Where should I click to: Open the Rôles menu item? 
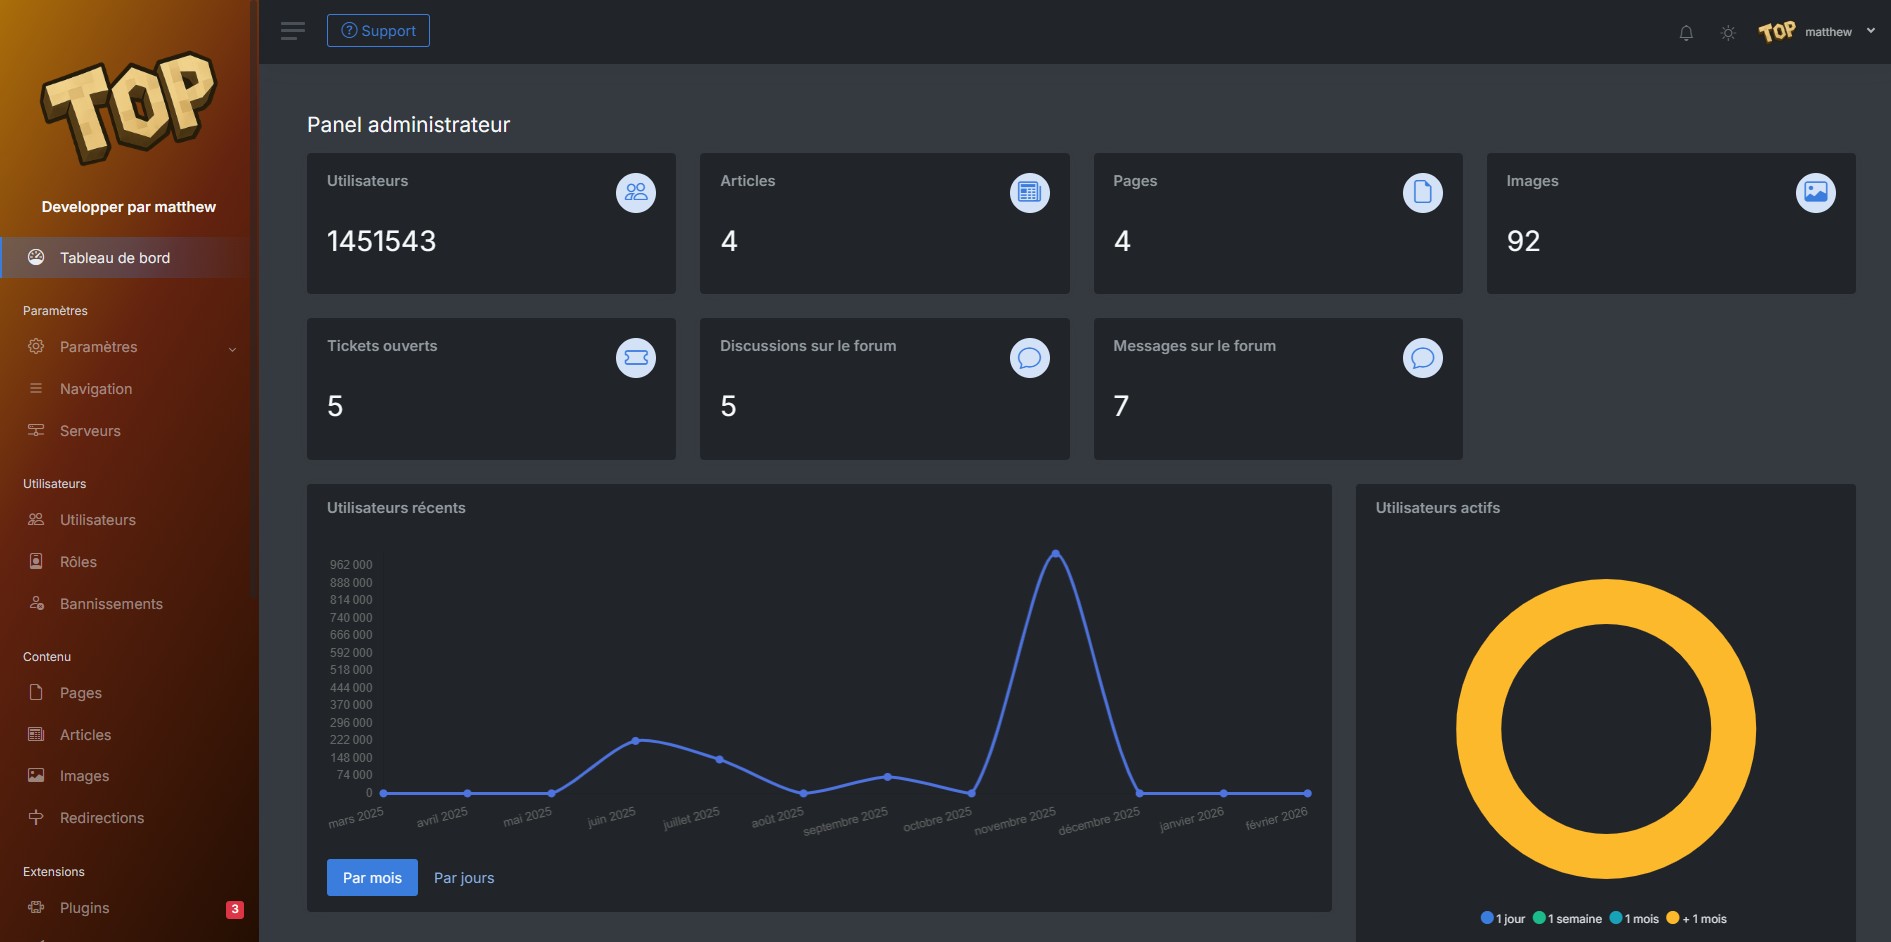(x=77, y=561)
